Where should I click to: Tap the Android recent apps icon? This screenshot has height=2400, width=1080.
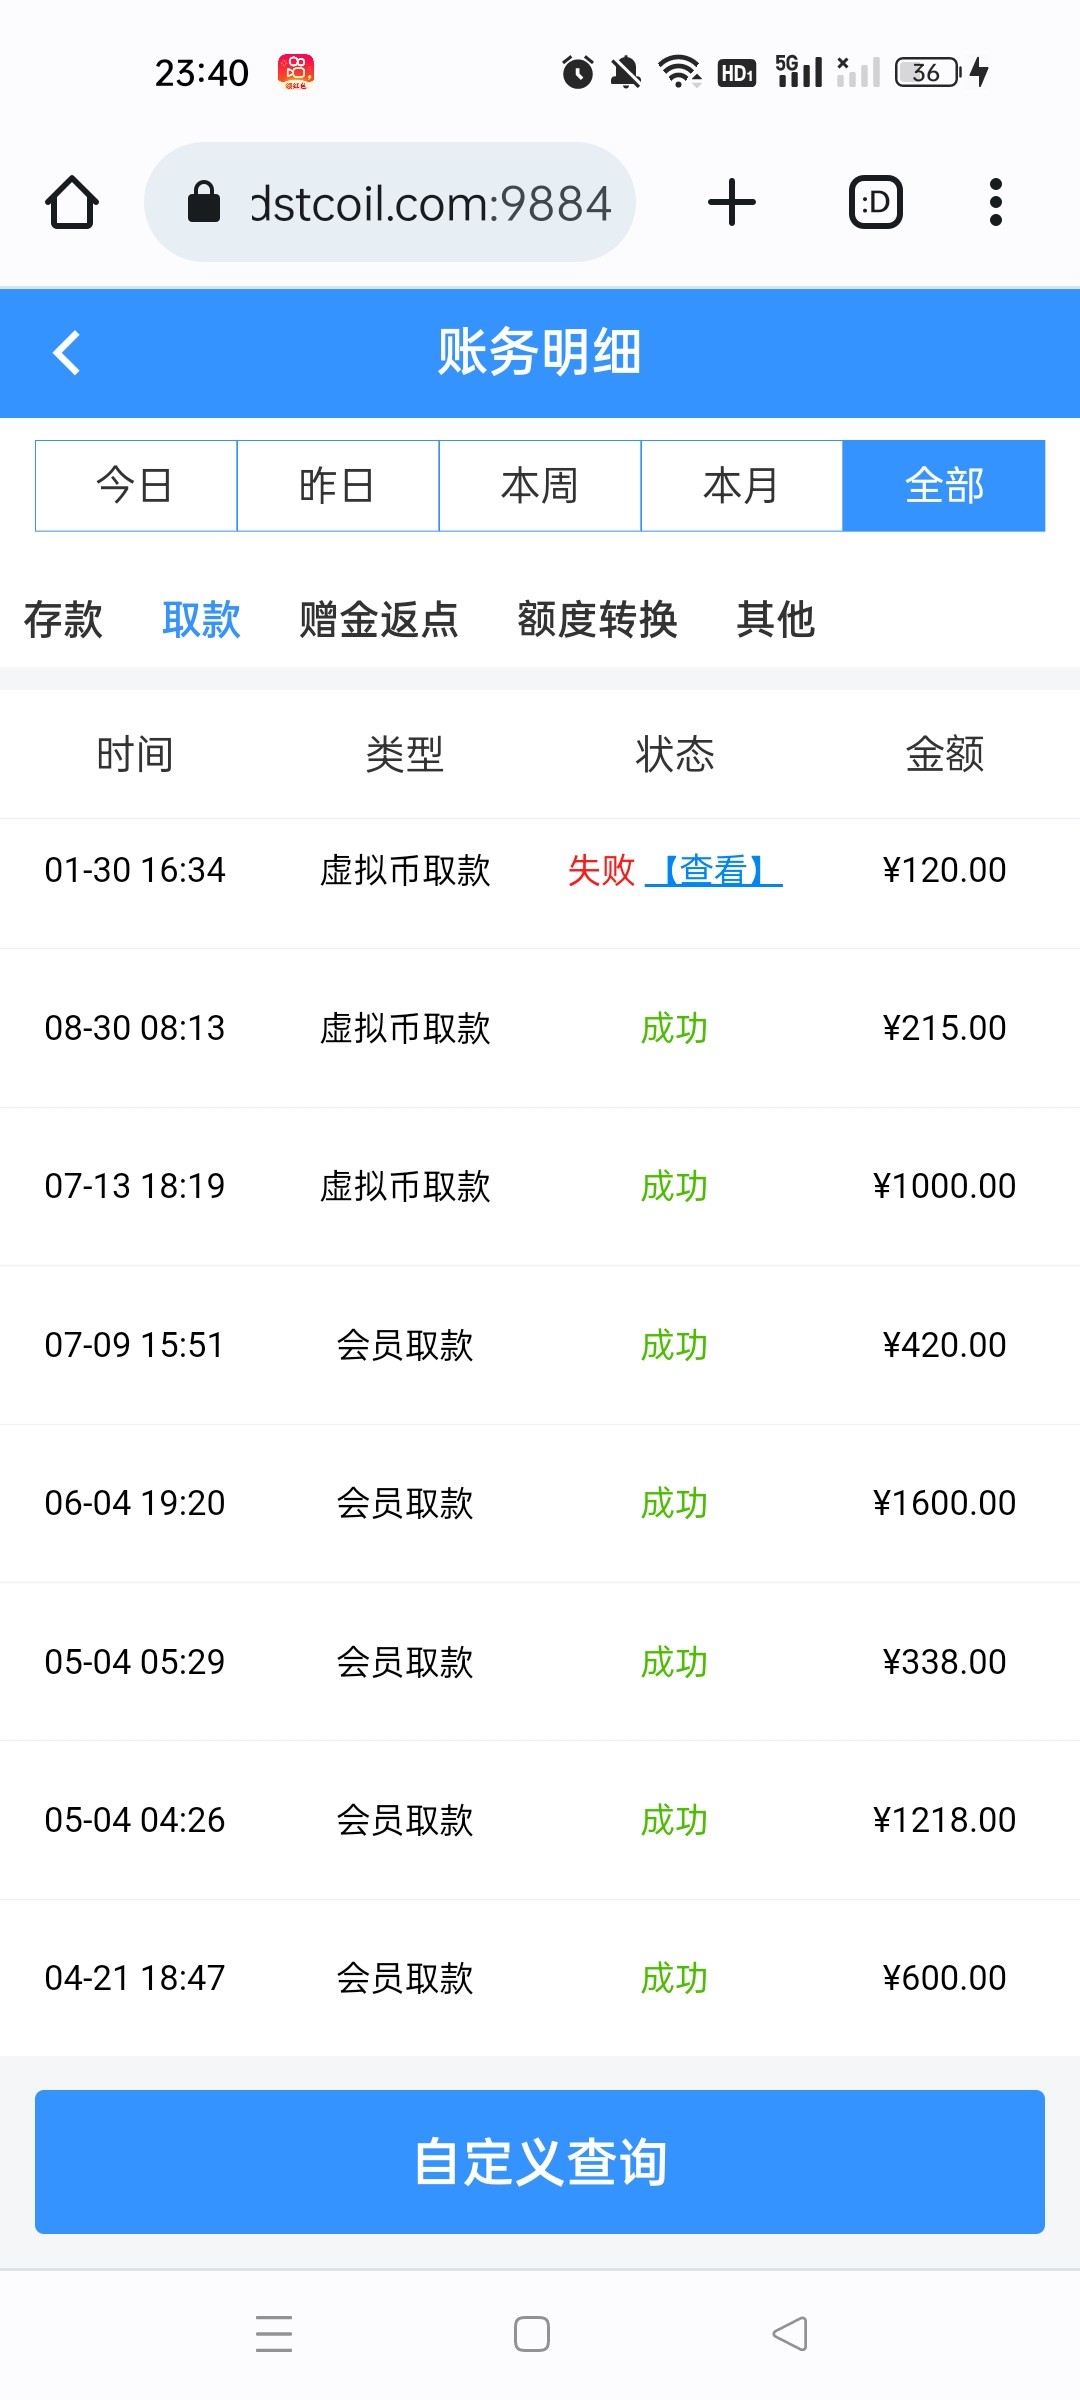[273, 2333]
